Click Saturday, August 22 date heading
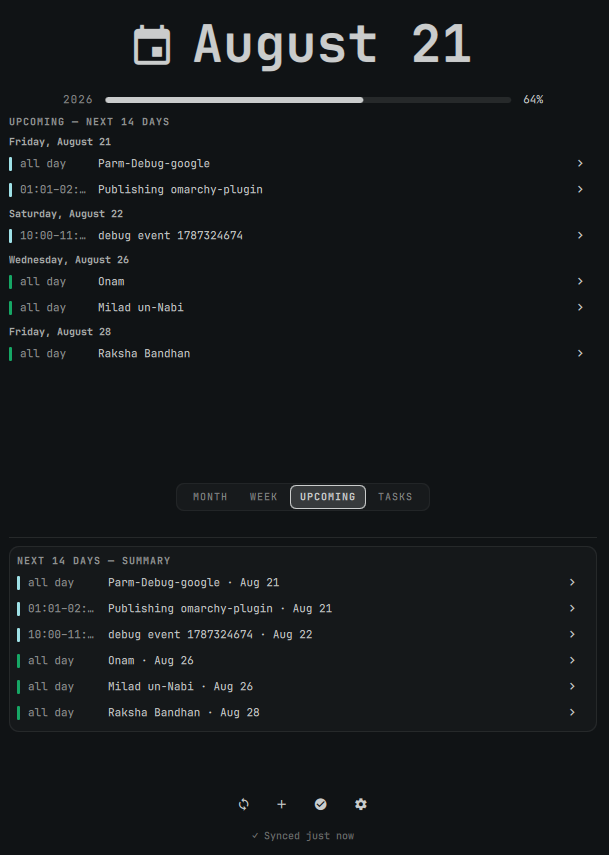609x855 pixels. coord(66,214)
